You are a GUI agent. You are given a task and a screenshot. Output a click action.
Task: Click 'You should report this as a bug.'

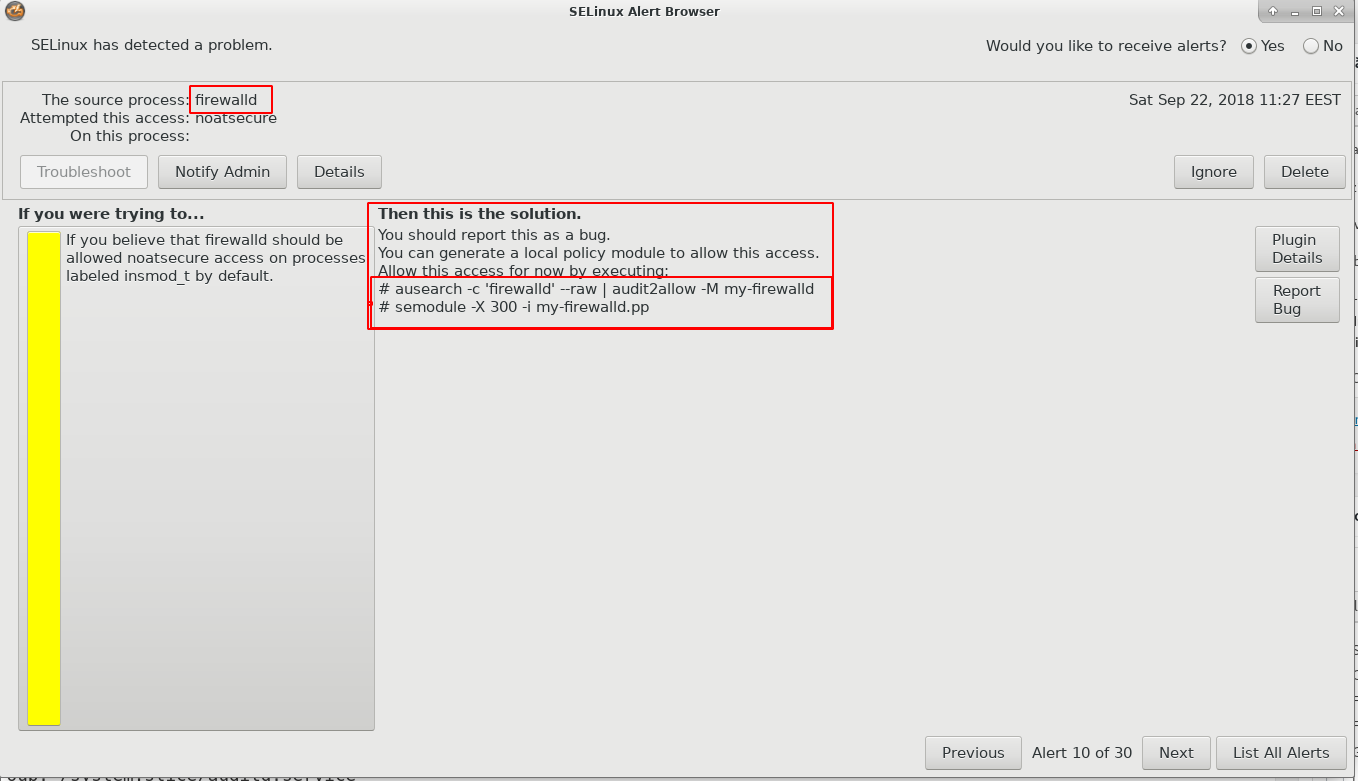[494, 235]
